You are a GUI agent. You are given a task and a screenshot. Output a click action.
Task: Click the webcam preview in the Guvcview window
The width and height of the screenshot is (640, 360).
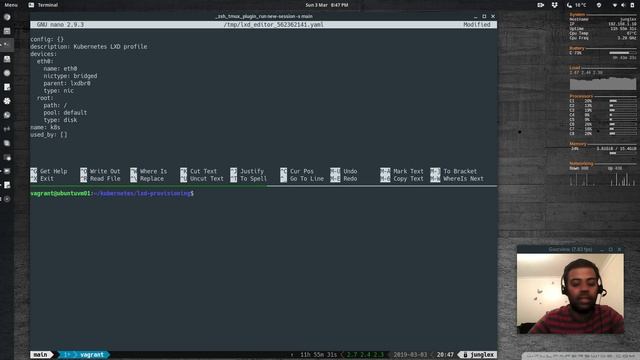(570, 293)
